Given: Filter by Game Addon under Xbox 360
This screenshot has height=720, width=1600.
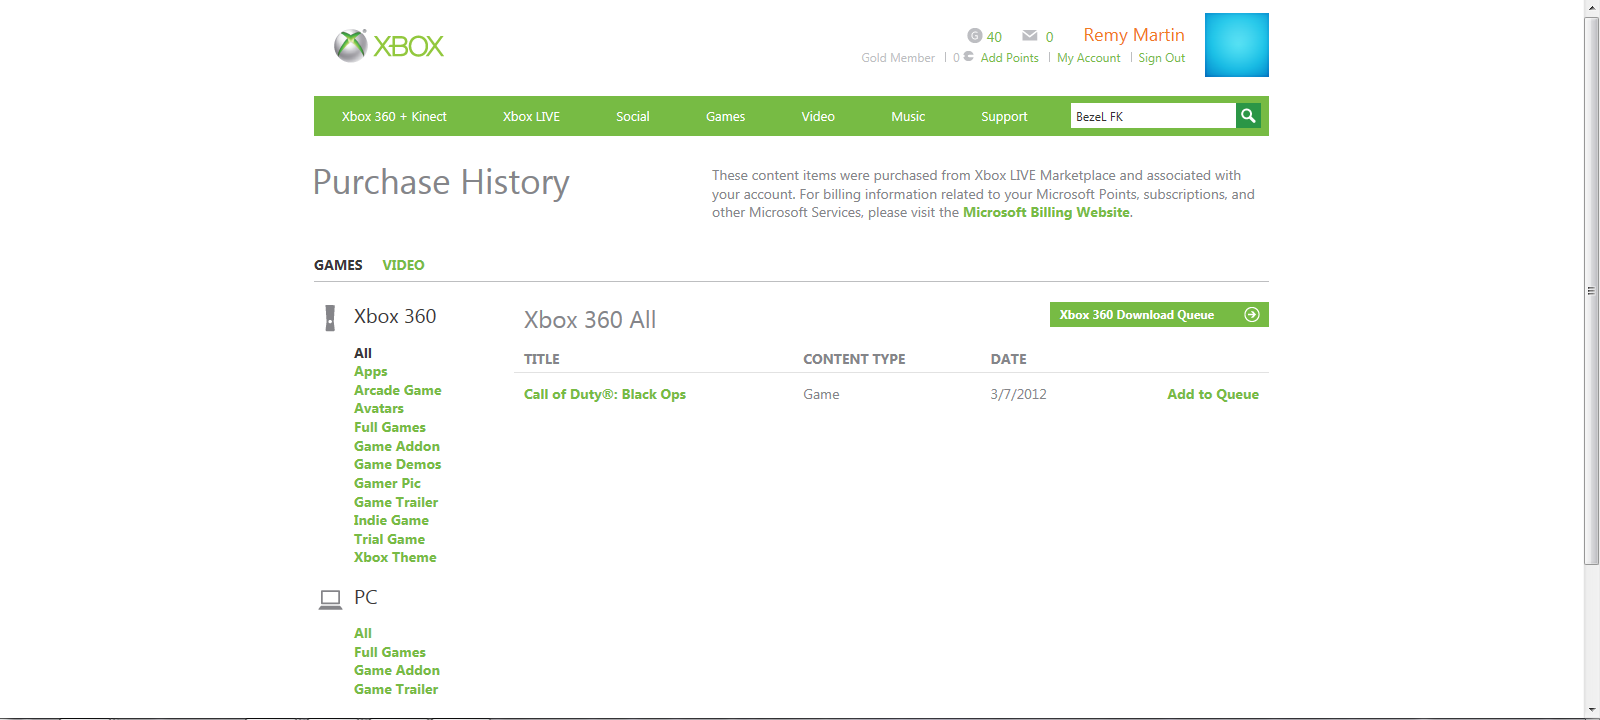Looking at the screenshot, I should 397,446.
